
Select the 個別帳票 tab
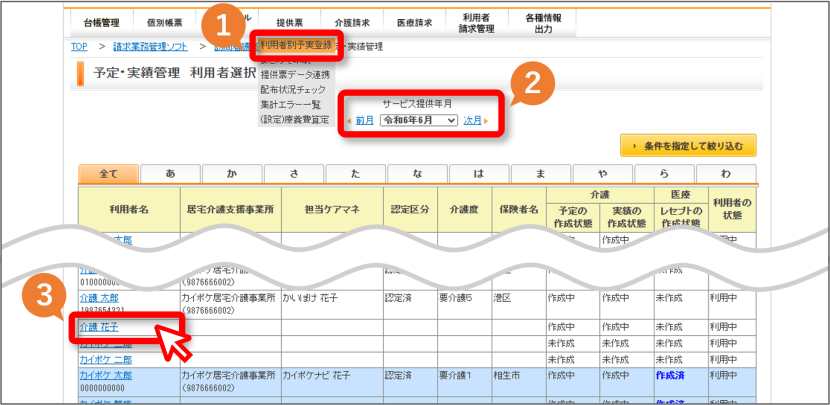165,23
